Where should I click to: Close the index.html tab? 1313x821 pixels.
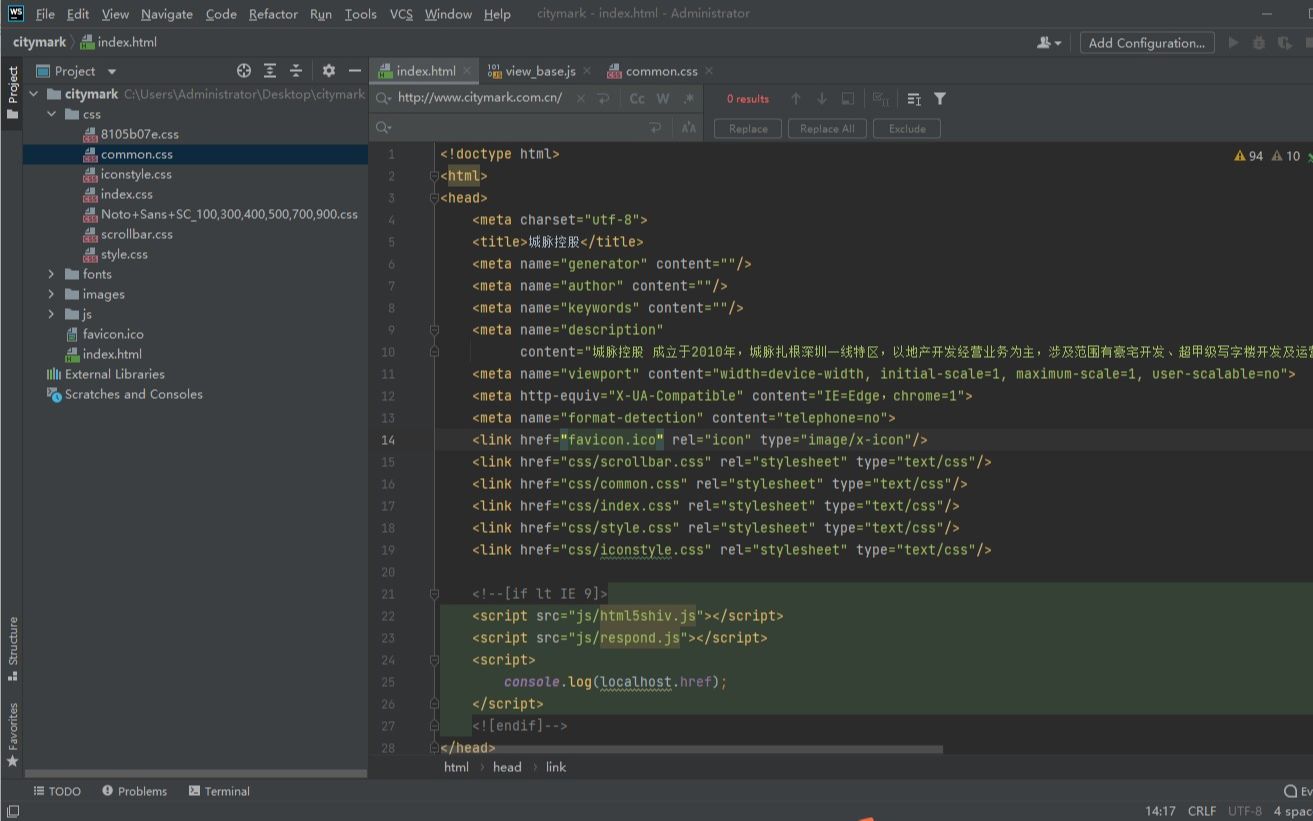[469, 71]
